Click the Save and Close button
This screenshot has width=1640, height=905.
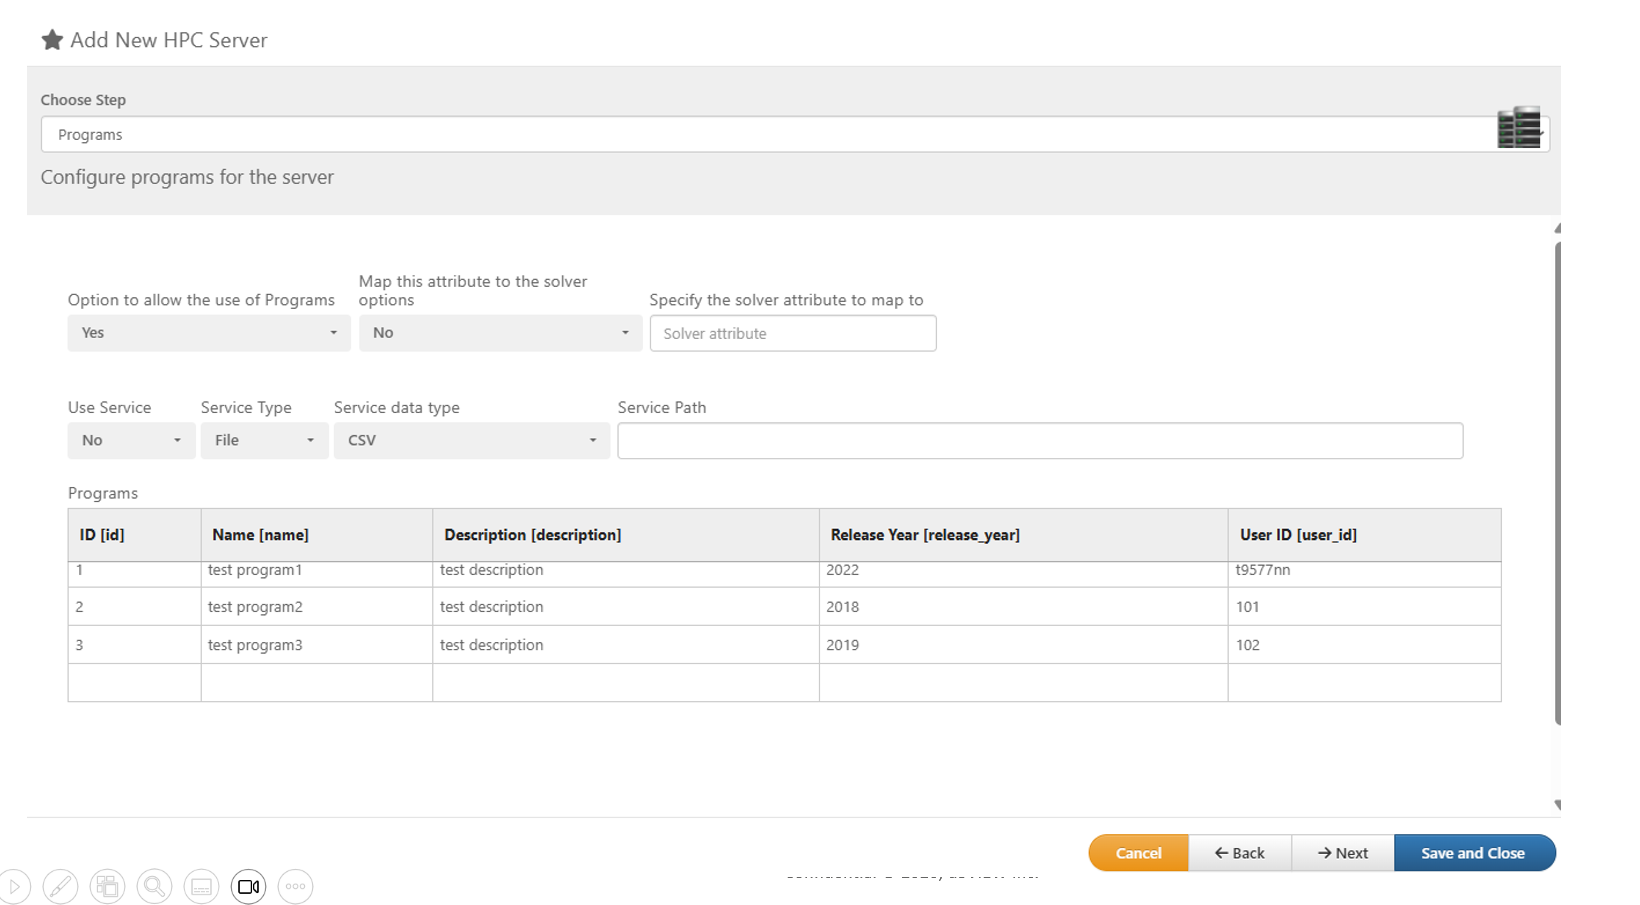pos(1473,853)
